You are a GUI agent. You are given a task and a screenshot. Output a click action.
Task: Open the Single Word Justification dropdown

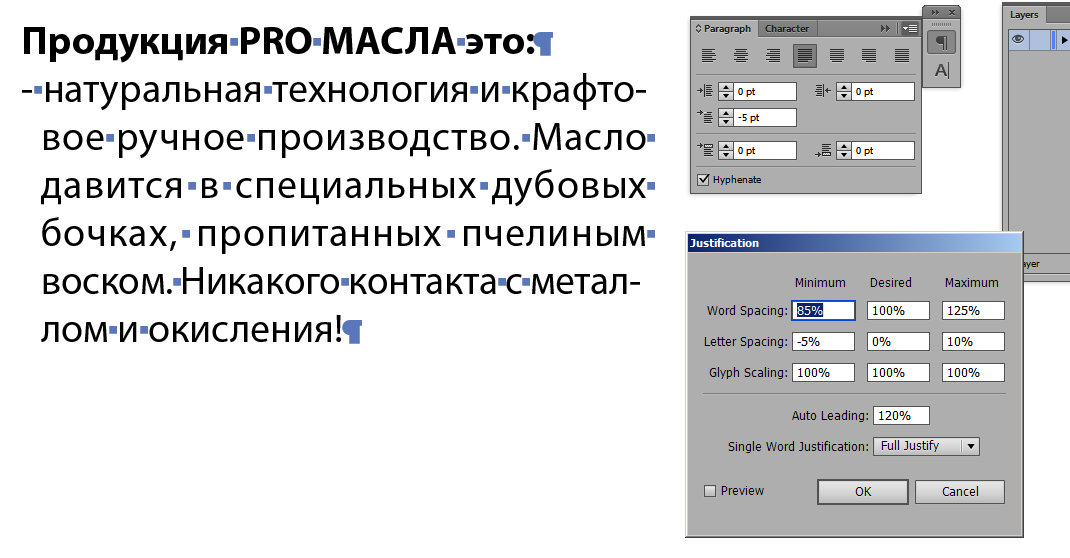coord(926,446)
